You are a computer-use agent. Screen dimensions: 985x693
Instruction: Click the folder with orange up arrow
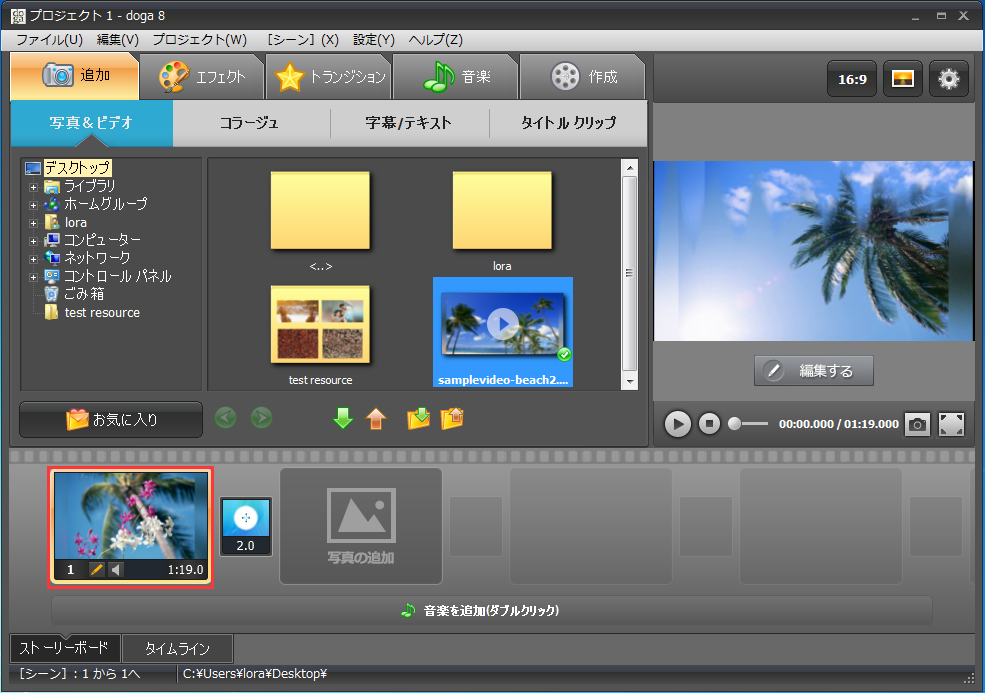452,418
